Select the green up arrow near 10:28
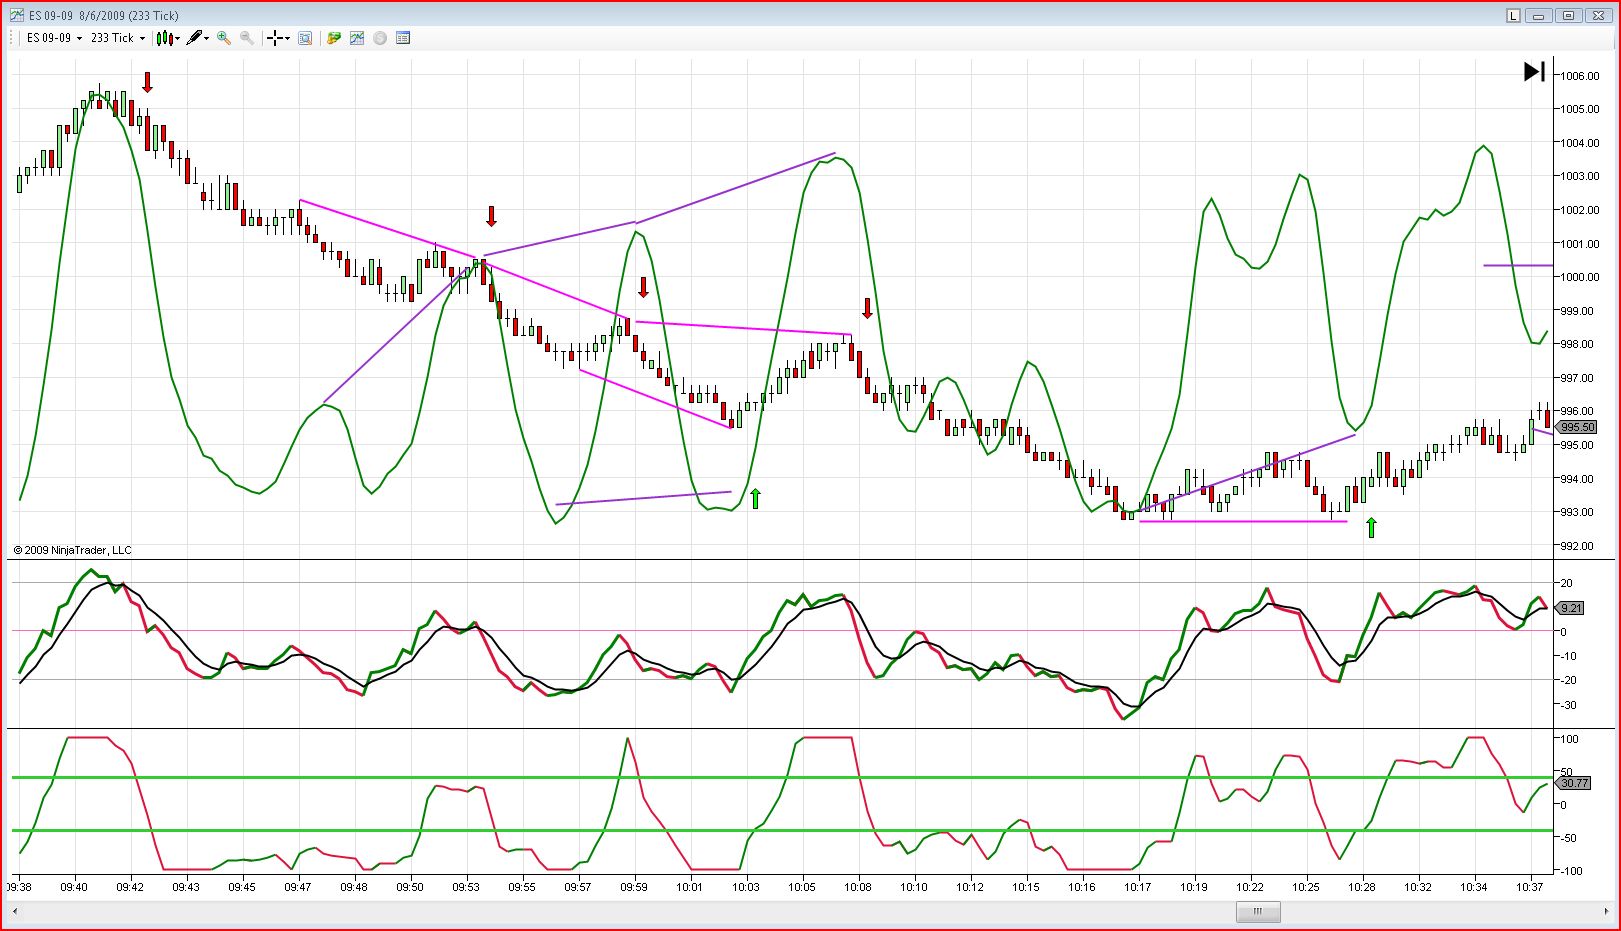The image size is (1621, 931). click(1371, 527)
